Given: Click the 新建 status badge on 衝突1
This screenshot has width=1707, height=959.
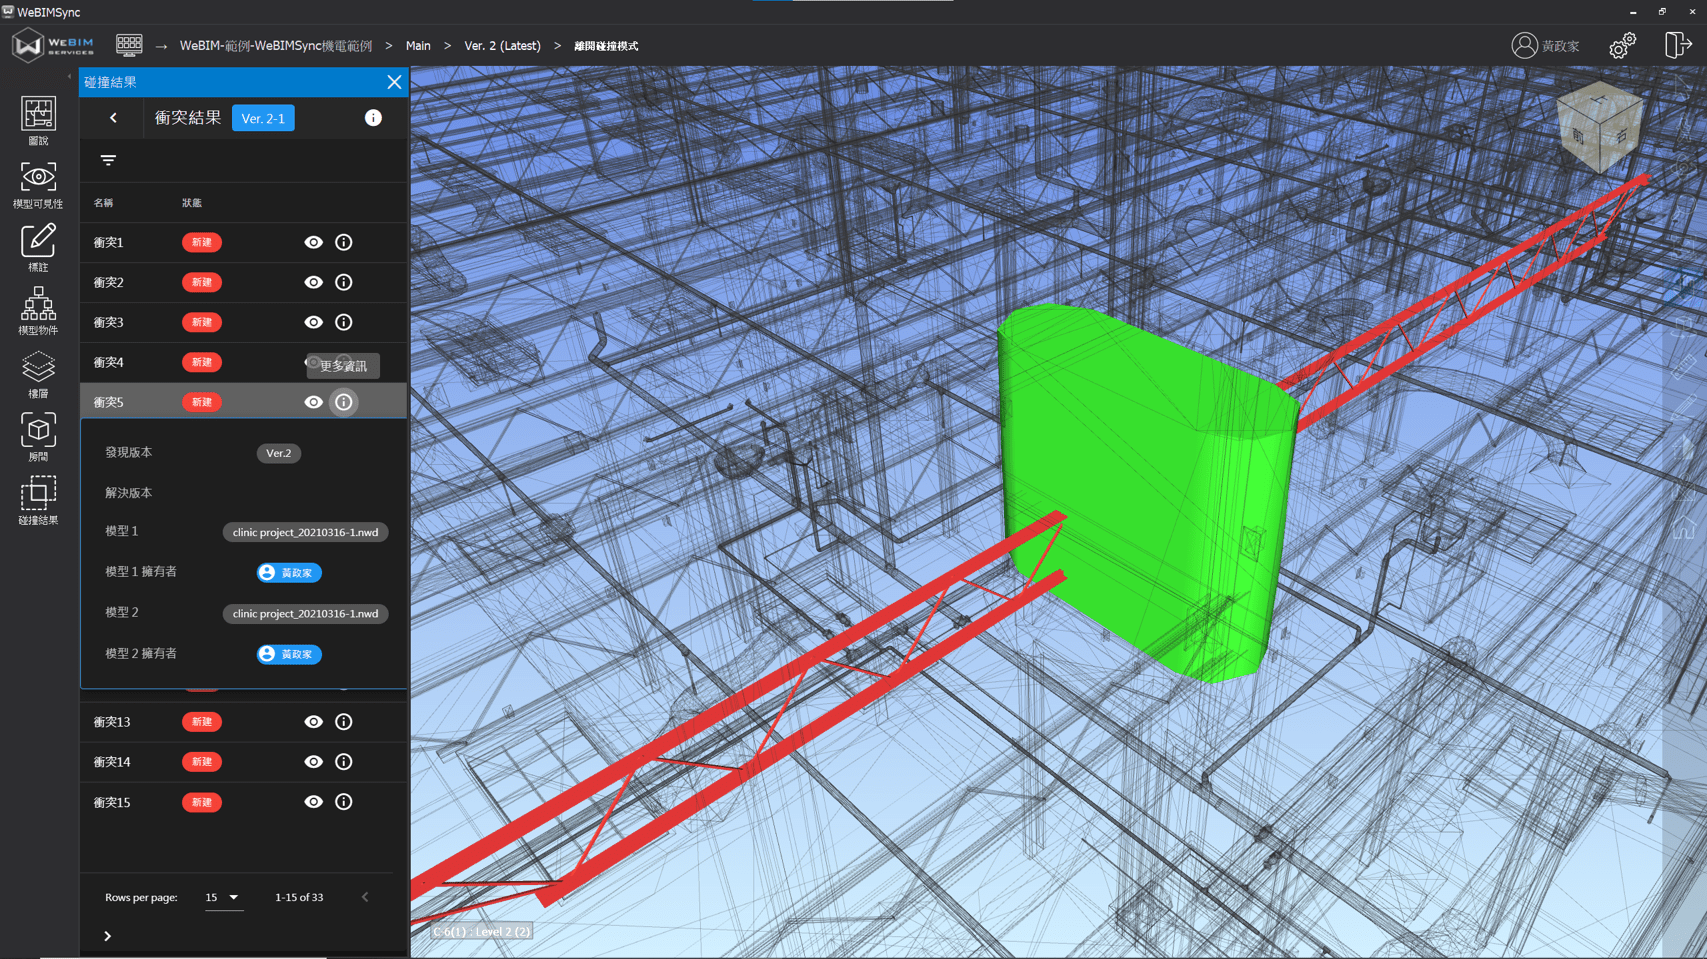Looking at the screenshot, I should click(202, 242).
